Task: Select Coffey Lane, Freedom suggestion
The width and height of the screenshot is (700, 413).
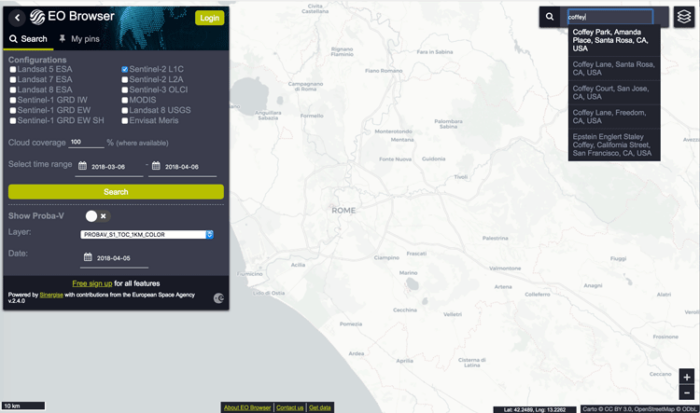Action: tap(614, 117)
